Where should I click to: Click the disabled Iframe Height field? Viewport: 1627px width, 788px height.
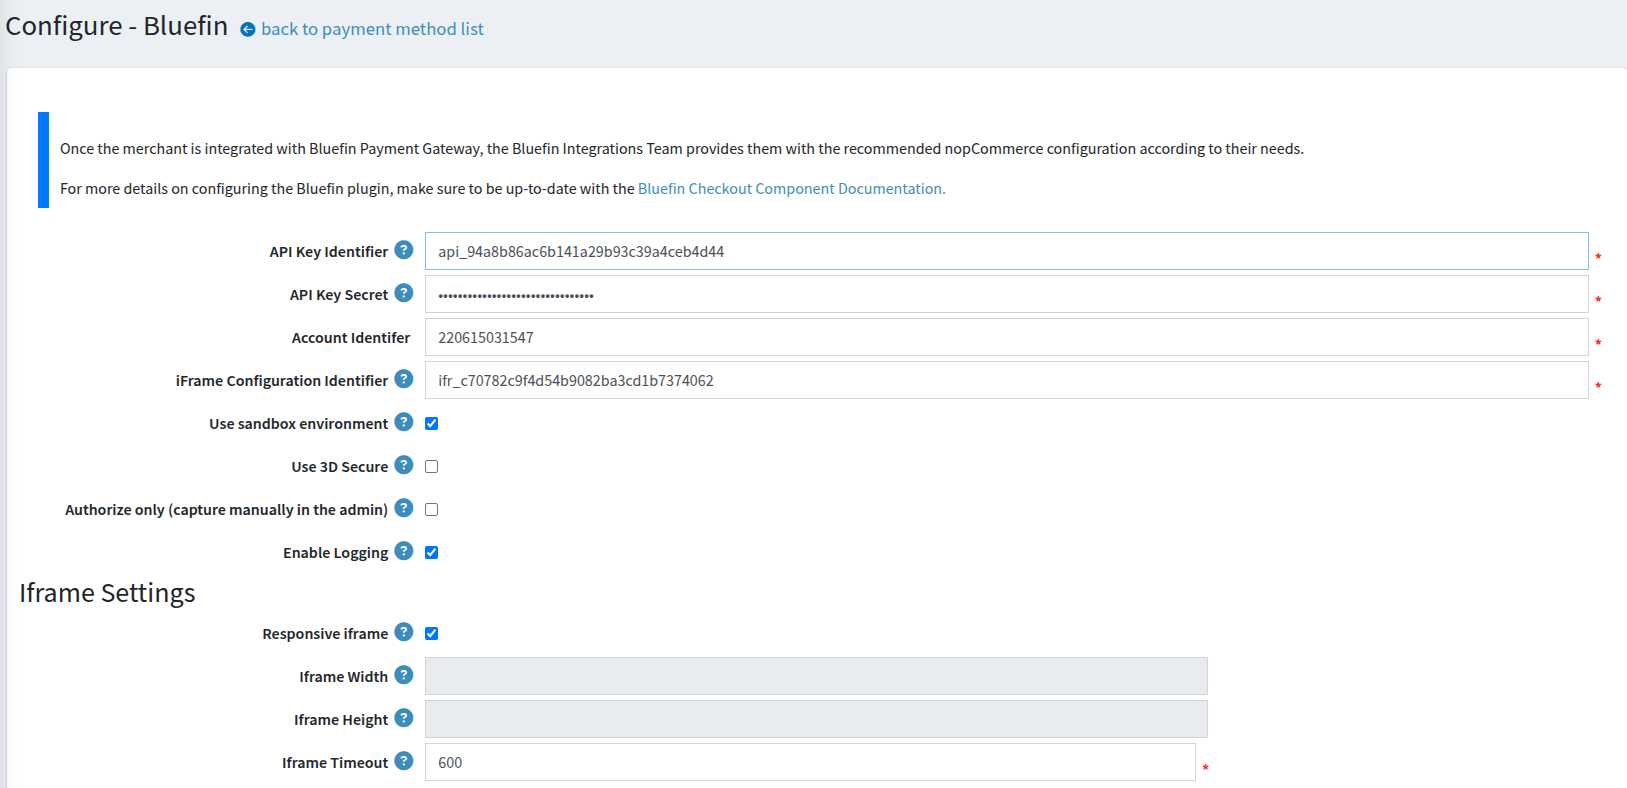click(x=816, y=719)
